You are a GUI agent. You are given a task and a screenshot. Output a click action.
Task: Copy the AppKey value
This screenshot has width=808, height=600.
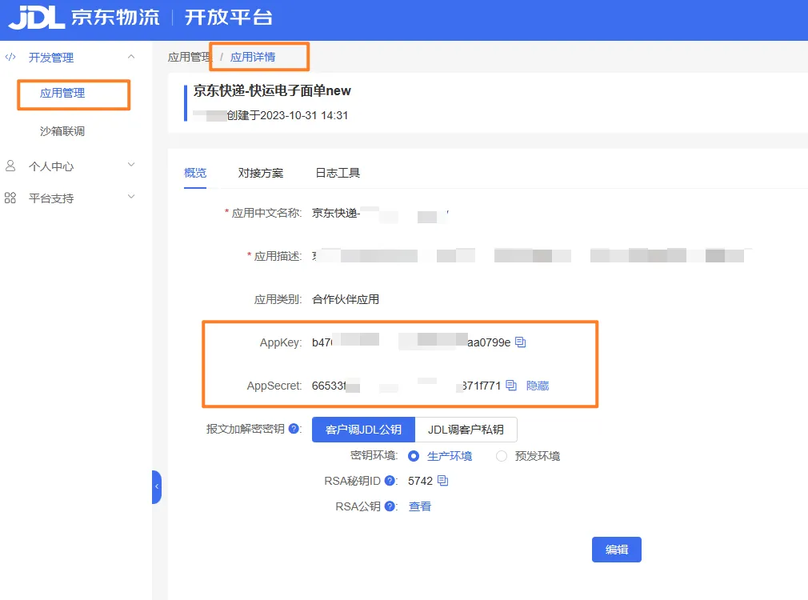[520, 342]
